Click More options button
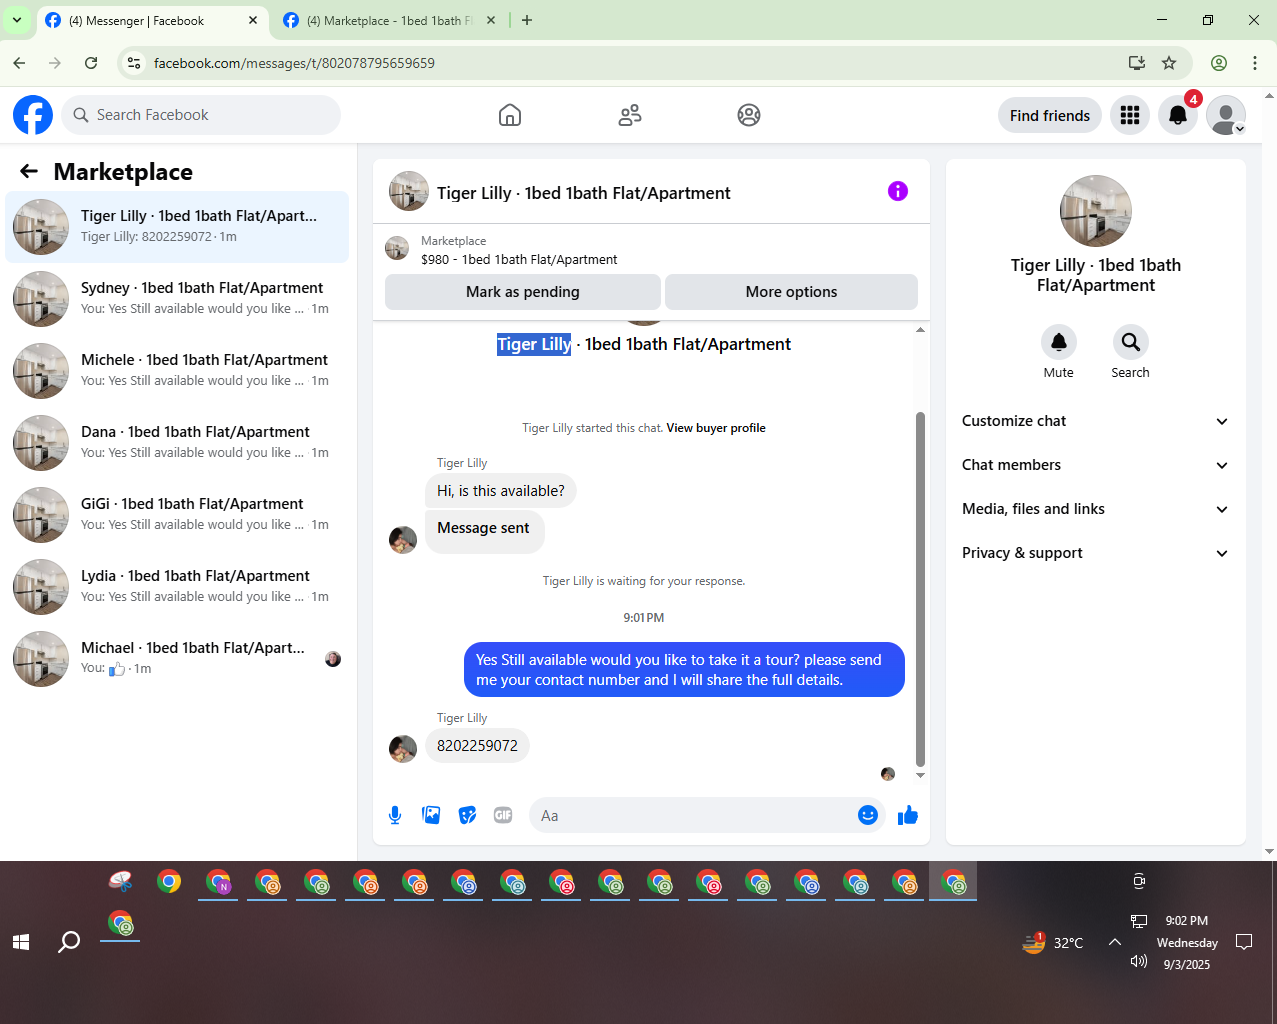The width and height of the screenshot is (1277, 1024). (x=791, y=292)
